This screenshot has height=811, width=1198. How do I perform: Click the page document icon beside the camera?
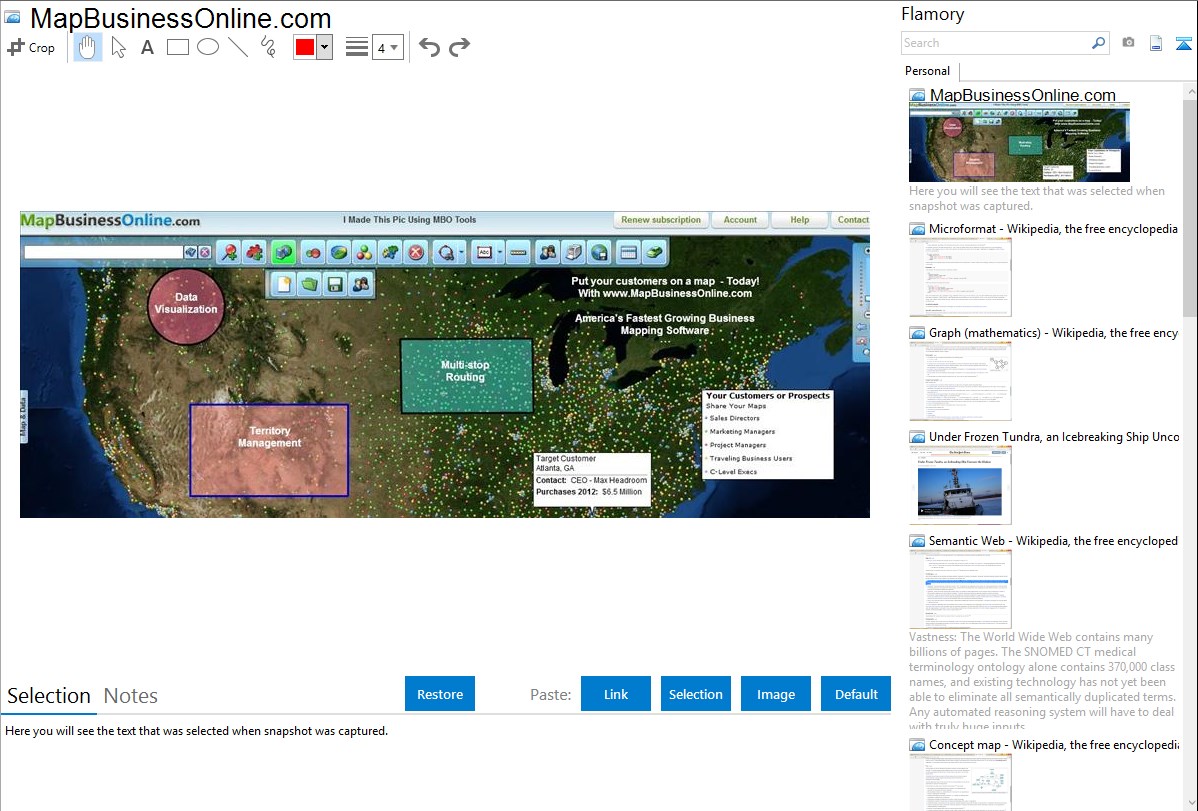point(1156,43)
